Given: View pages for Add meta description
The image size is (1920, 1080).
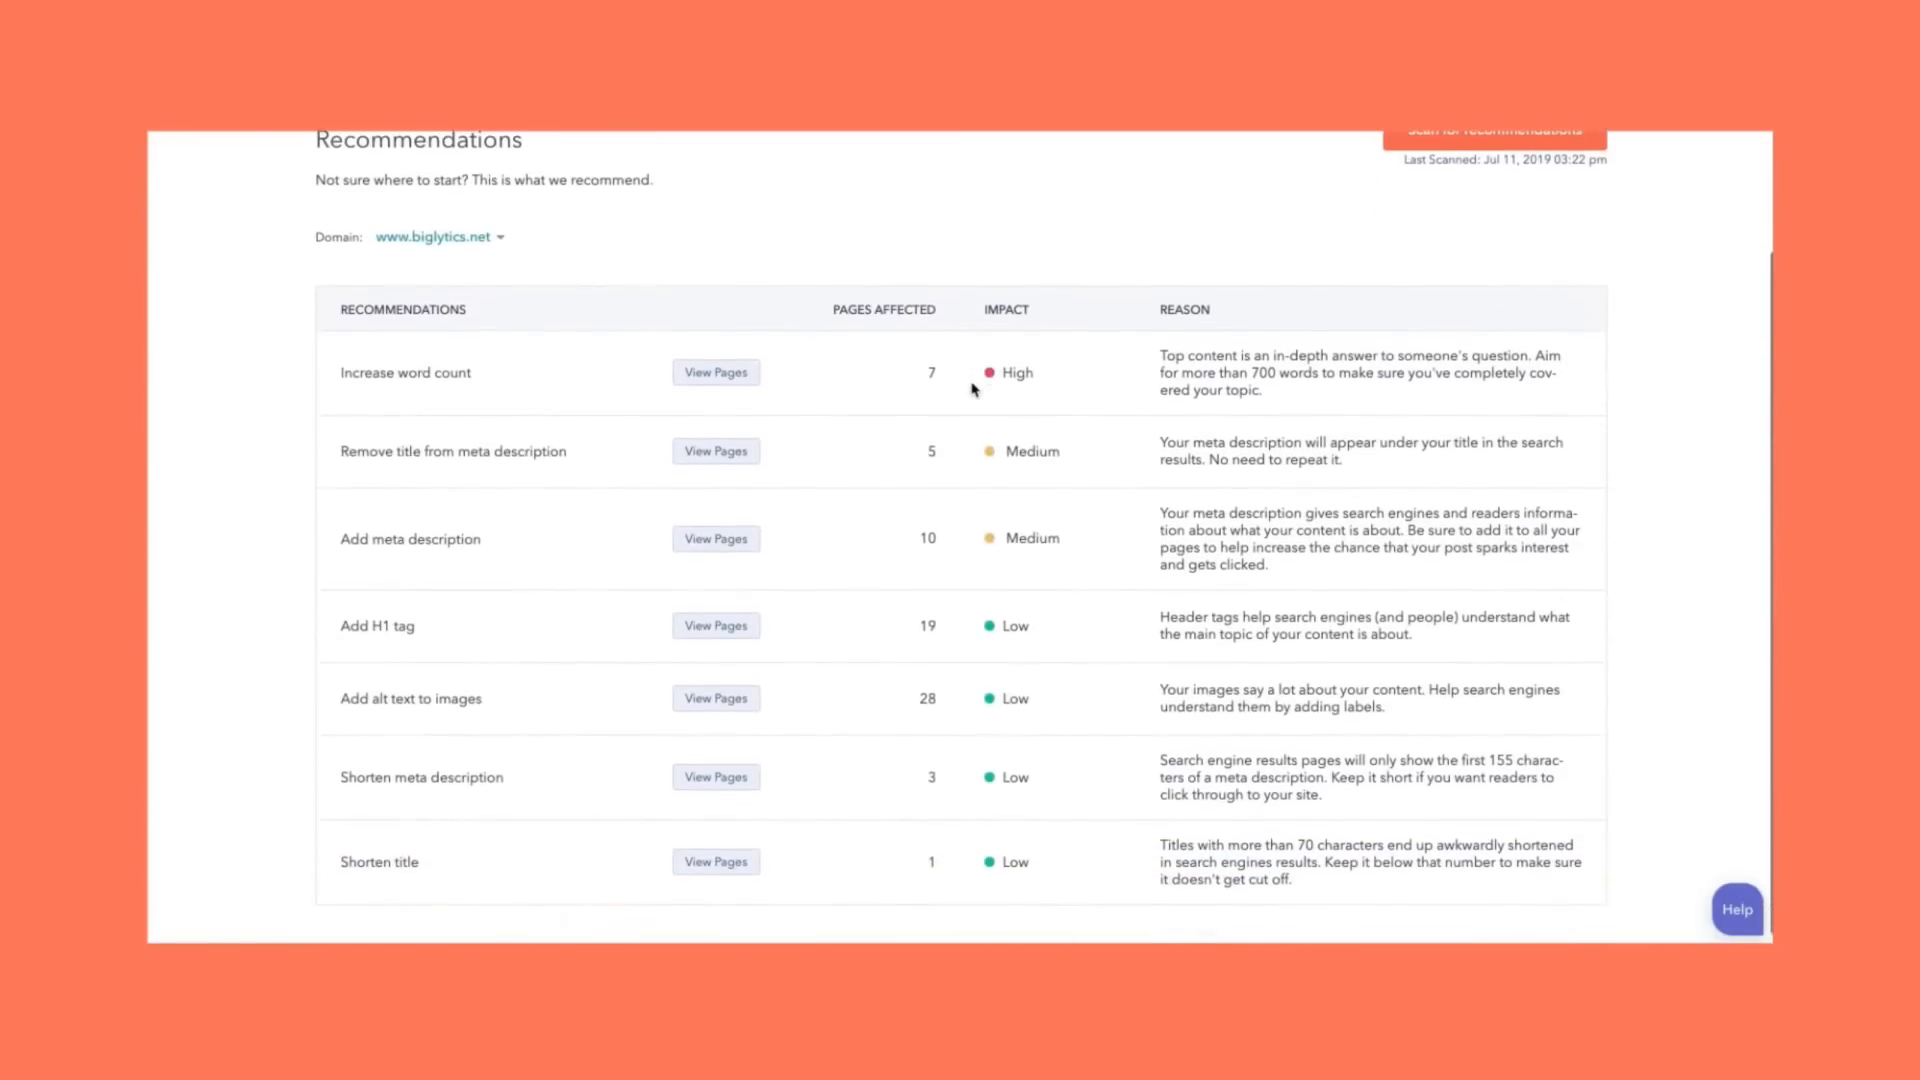Looking at the screenshot, I should (716, 539).
